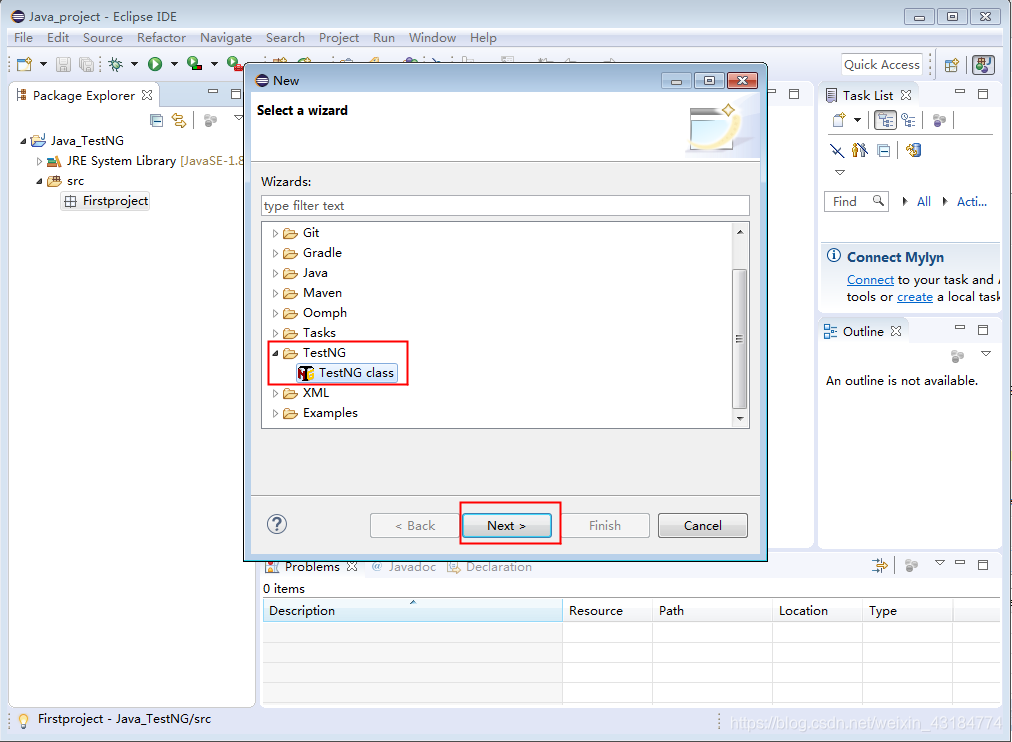
Task: Click the Quick Access field
Action: tap(882, 65)
